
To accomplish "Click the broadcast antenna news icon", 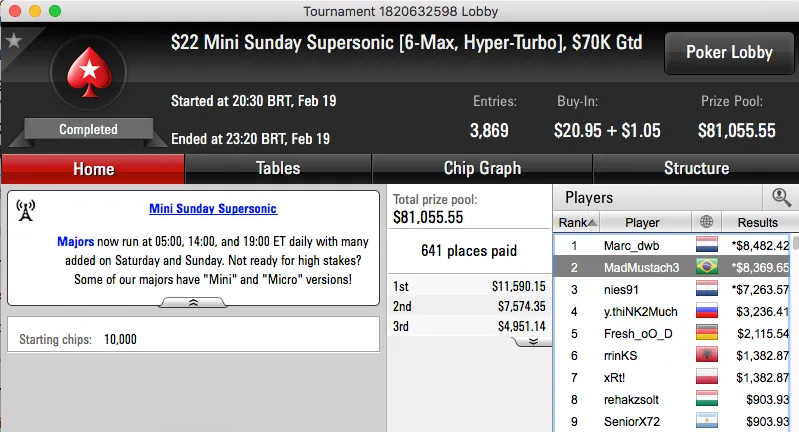I will coord(26,210).
